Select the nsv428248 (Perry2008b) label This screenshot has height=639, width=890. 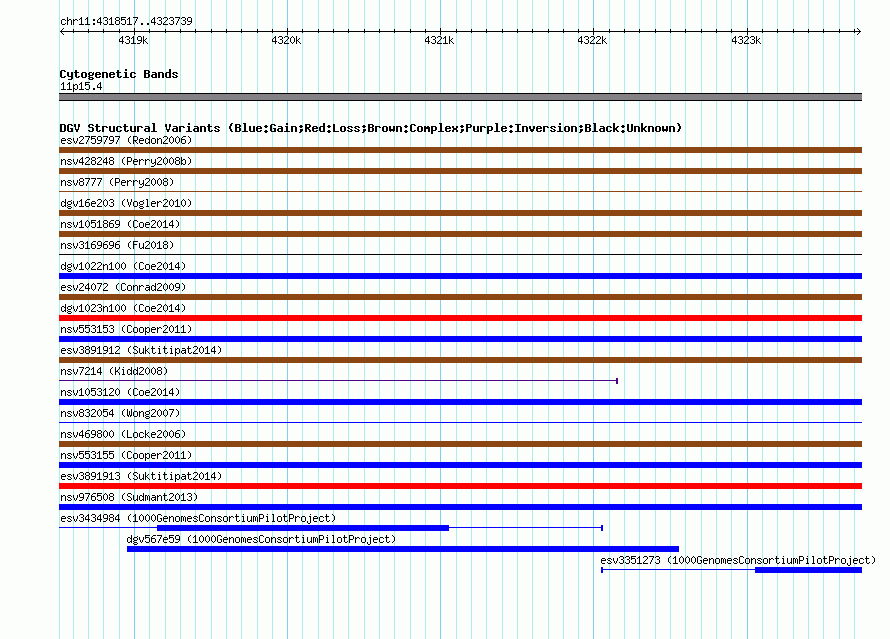[126, 161]
